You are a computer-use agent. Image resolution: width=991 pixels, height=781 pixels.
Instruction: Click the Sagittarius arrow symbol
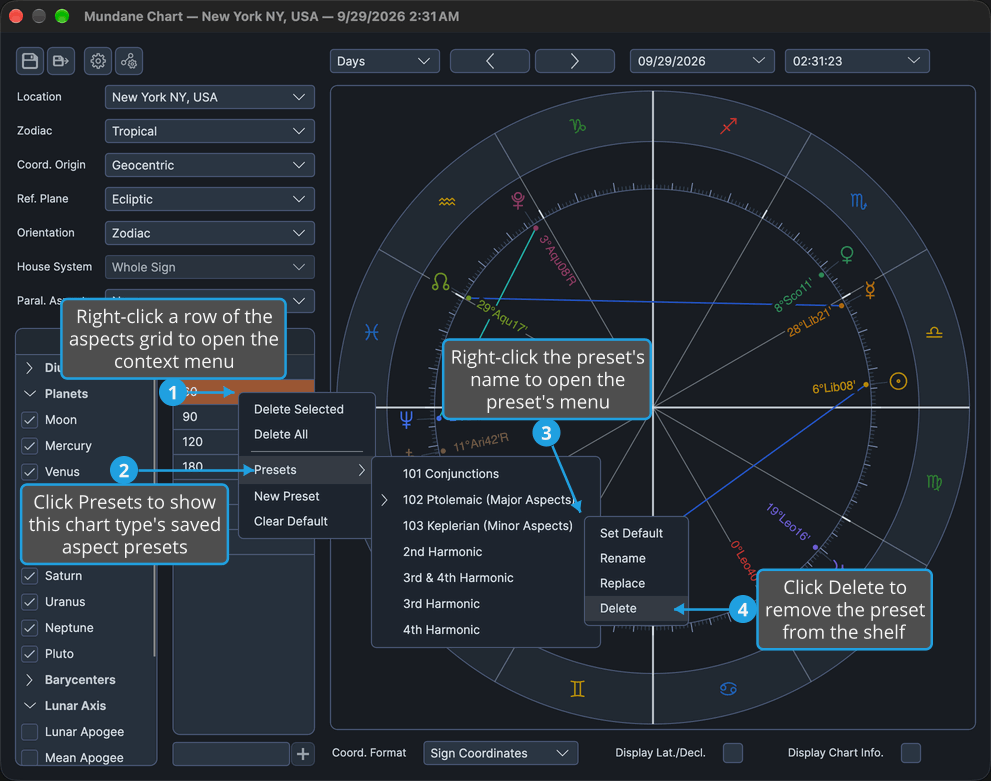[729, 126]
